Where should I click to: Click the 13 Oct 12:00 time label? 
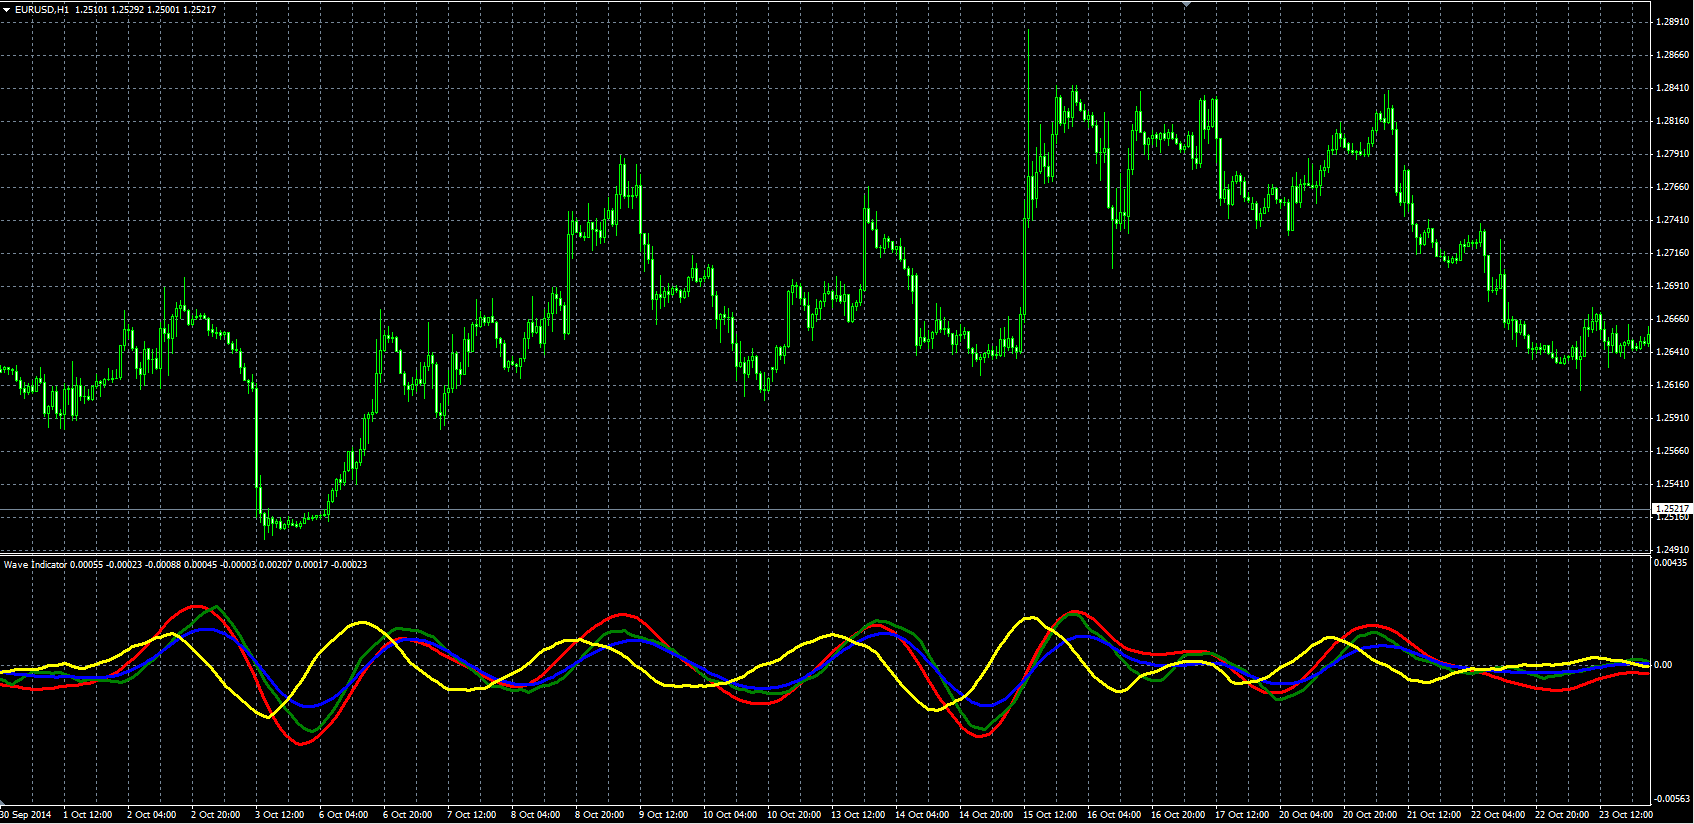click(x=858, y=815)
